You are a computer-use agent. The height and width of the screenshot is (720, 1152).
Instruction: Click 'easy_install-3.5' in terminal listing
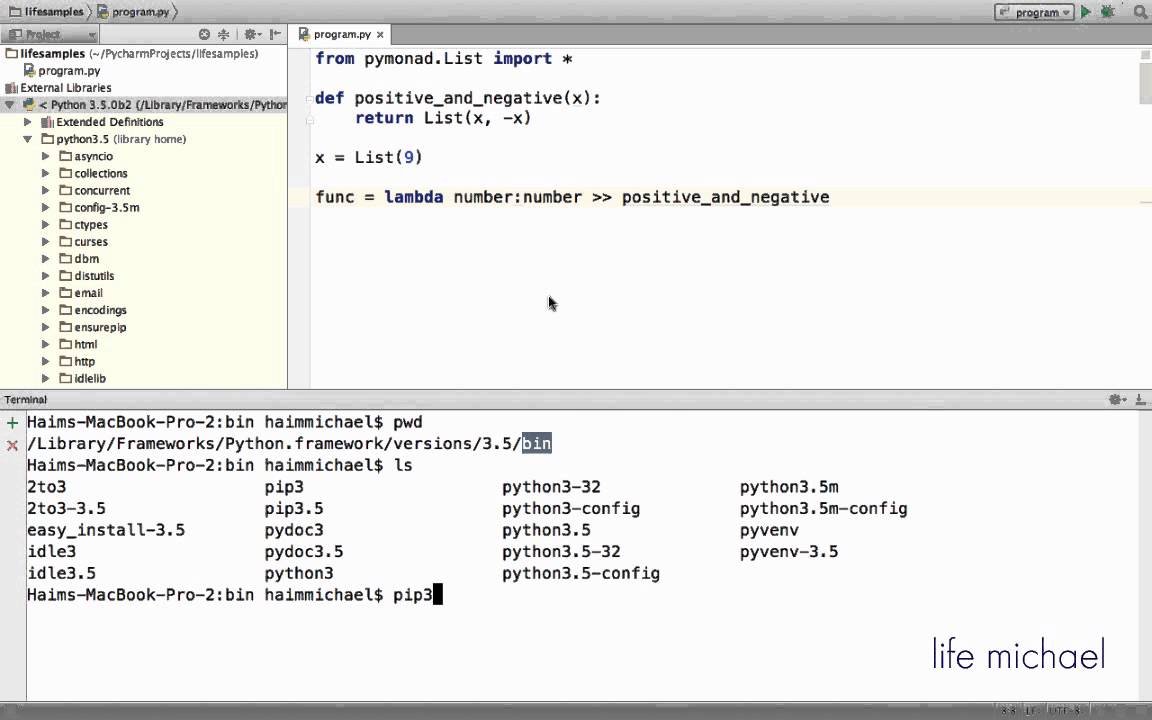point(106,530)
